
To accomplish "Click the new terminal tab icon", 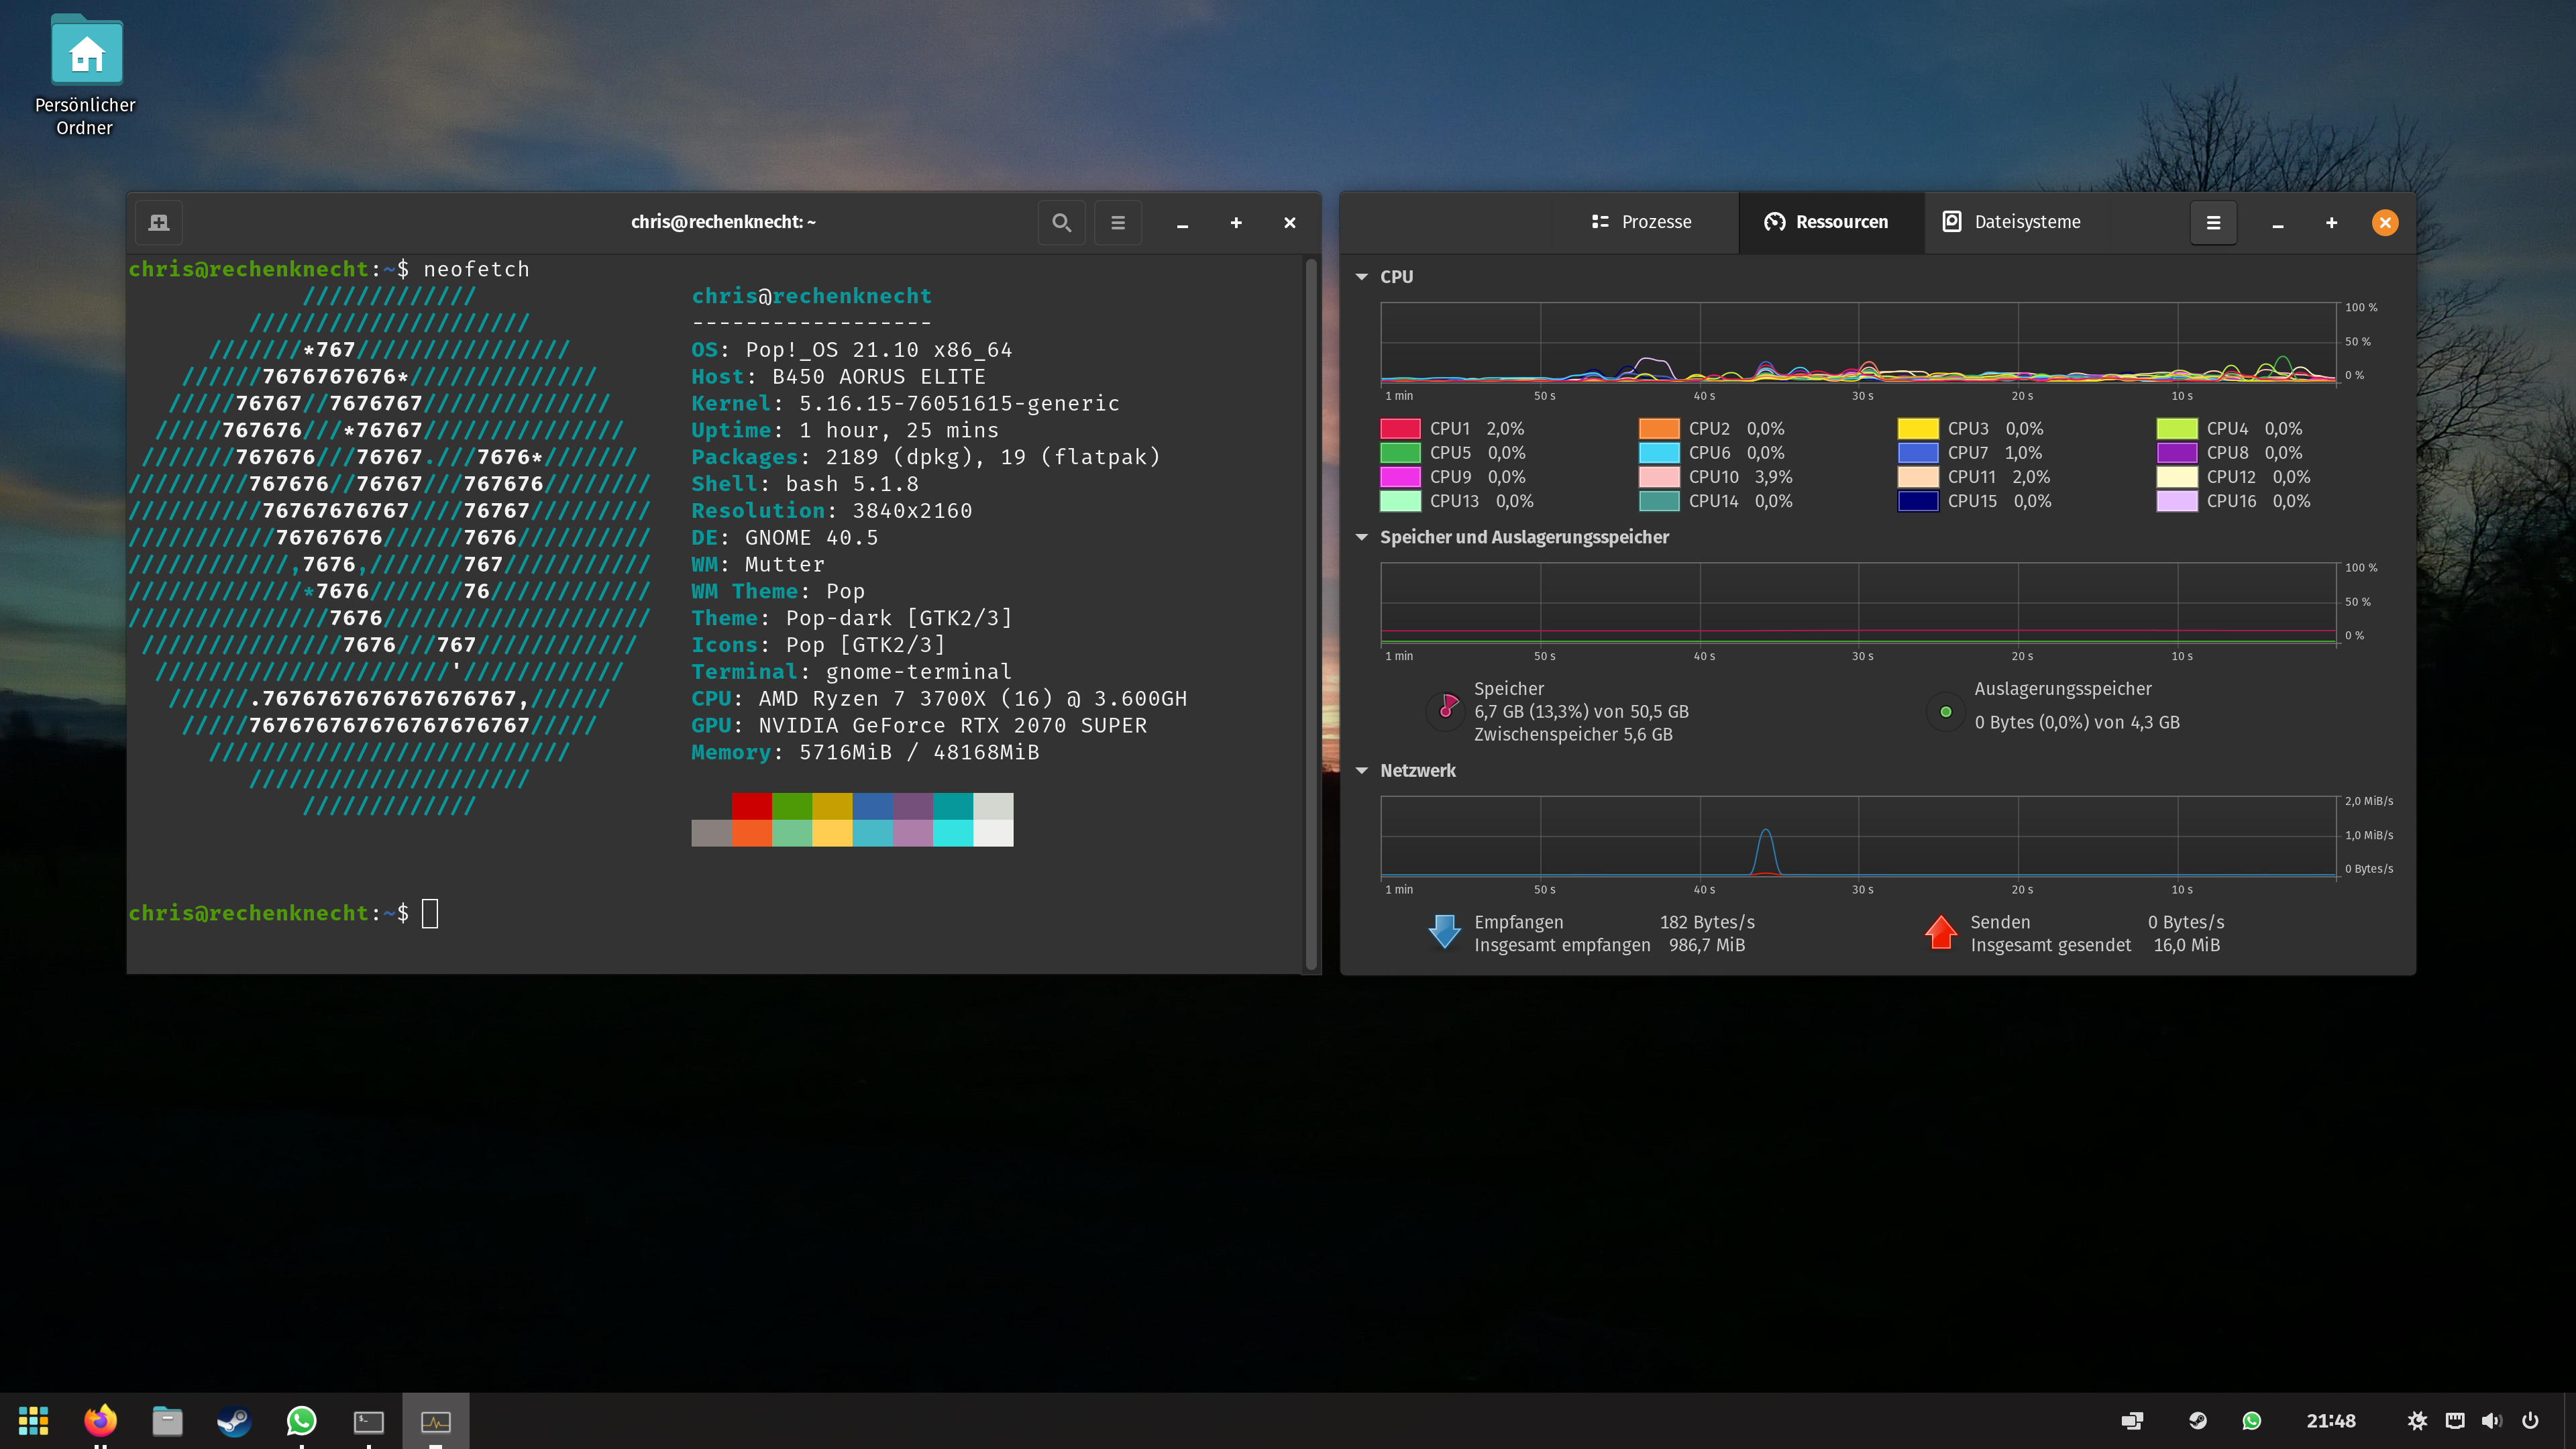I will 159,222.
